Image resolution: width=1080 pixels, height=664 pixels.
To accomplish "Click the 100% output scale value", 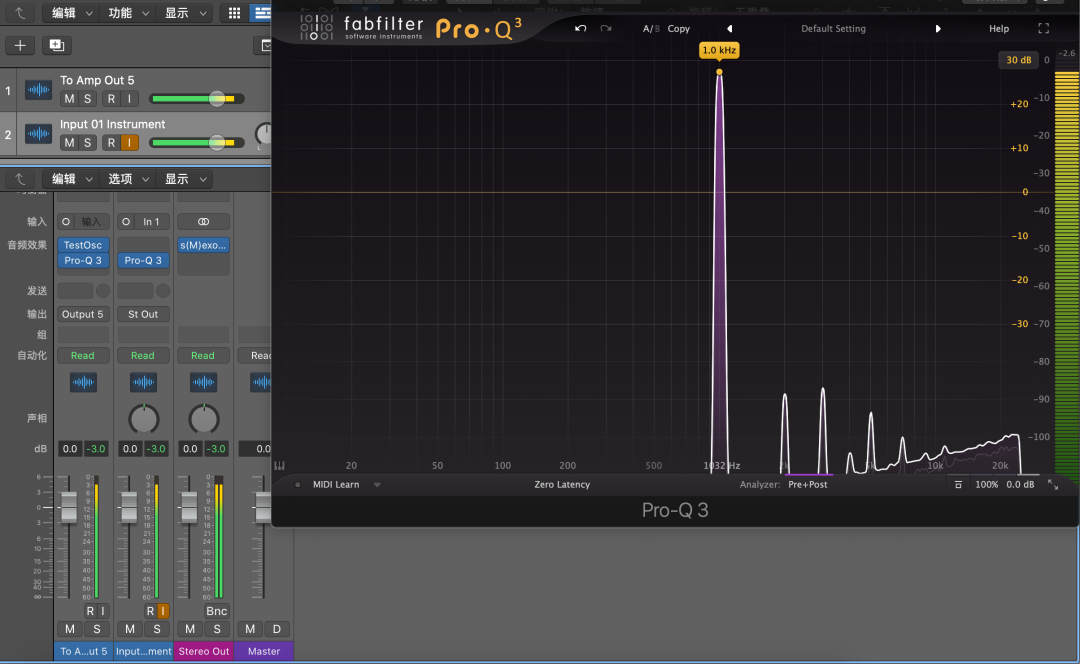I will coord(986,485).
